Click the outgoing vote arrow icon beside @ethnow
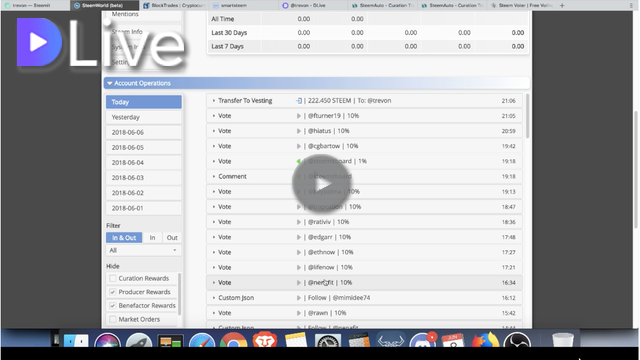This screenshot has height=360, width=640. pyautogui.click(x=299, y=252)
